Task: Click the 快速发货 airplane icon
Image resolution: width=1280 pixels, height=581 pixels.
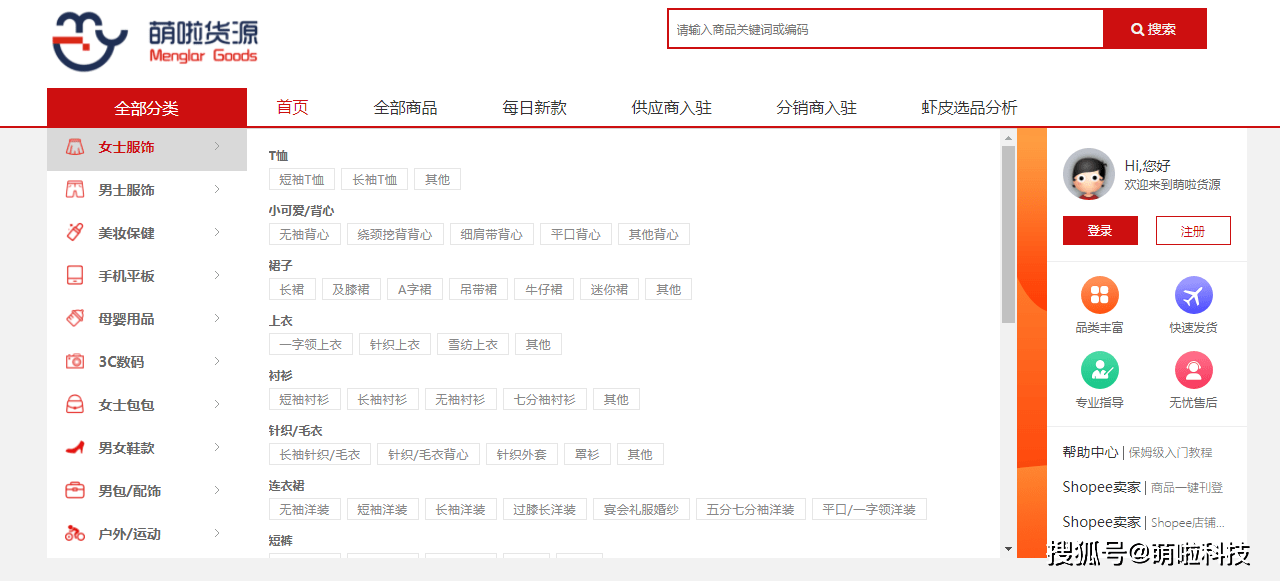Action: (x=1193, y=295)
